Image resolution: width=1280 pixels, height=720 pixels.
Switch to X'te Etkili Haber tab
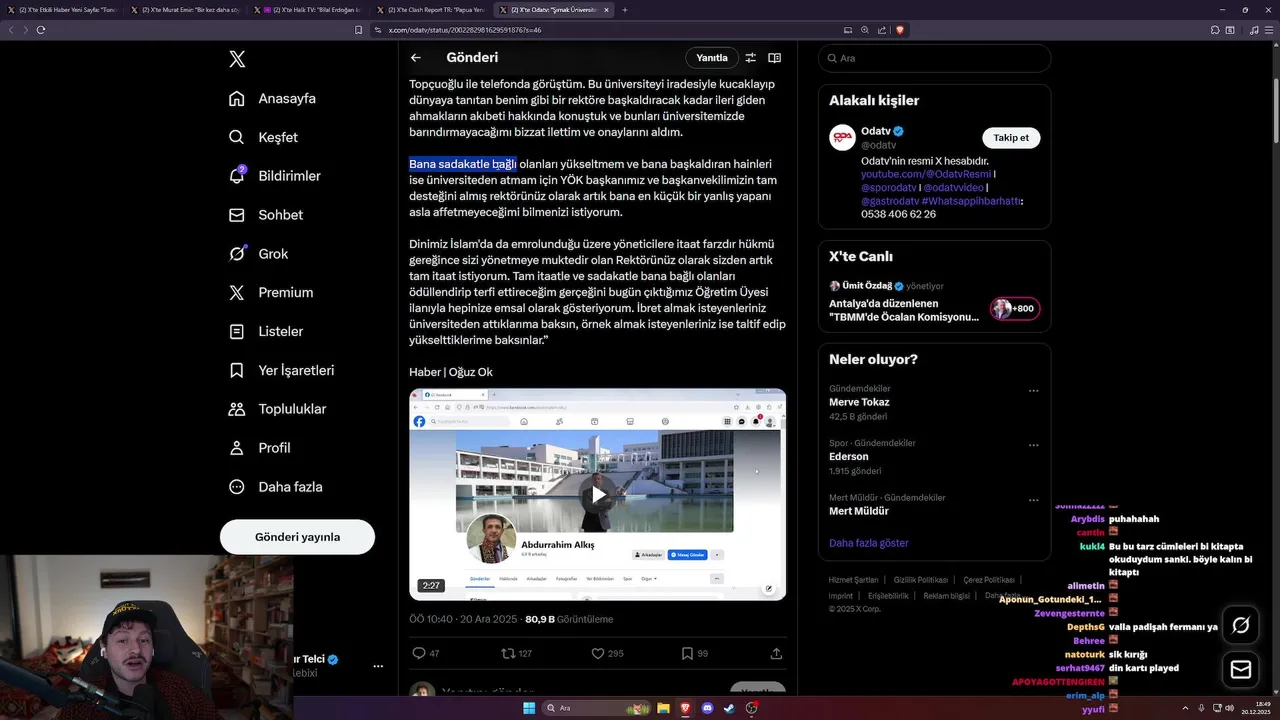tap(62, 10)
